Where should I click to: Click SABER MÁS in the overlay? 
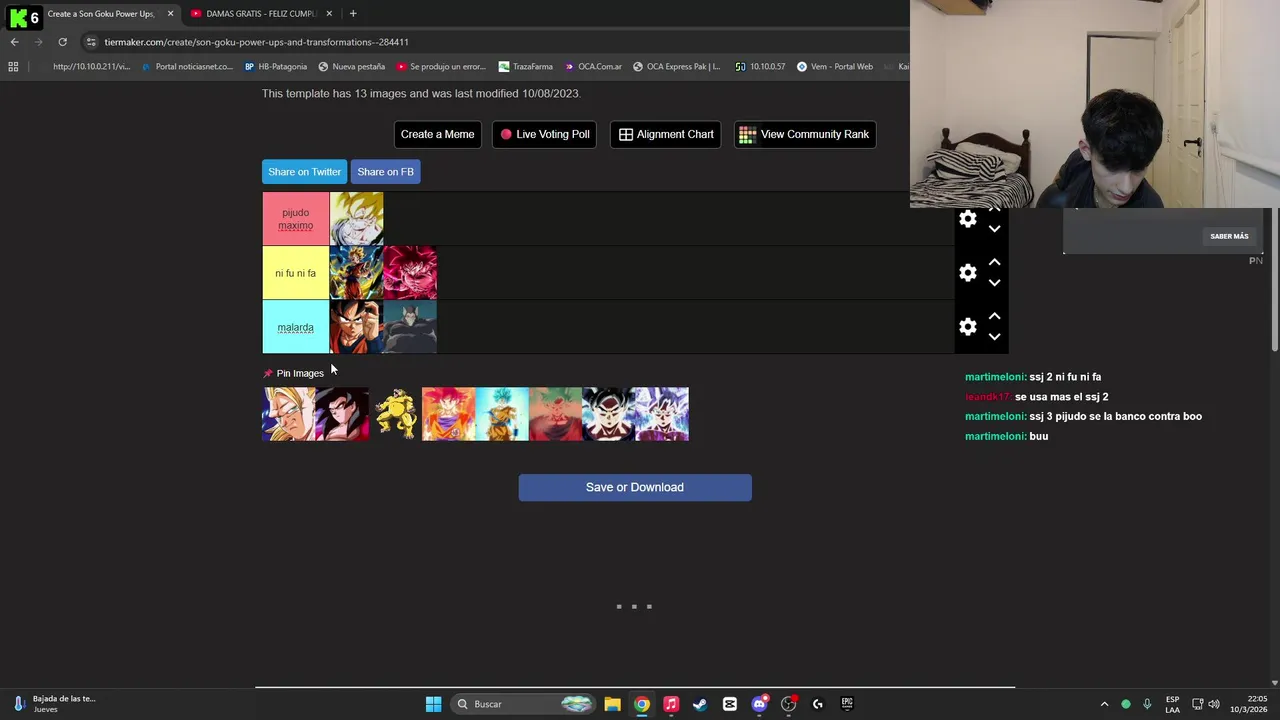(x=1229, y=236)
